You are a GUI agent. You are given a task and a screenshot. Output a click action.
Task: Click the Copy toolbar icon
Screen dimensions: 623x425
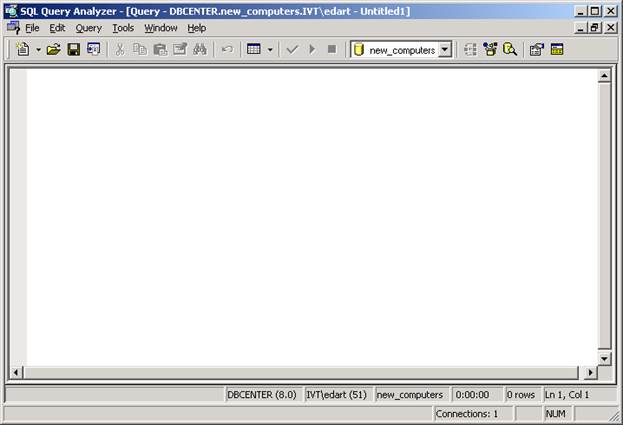(140, 49)
